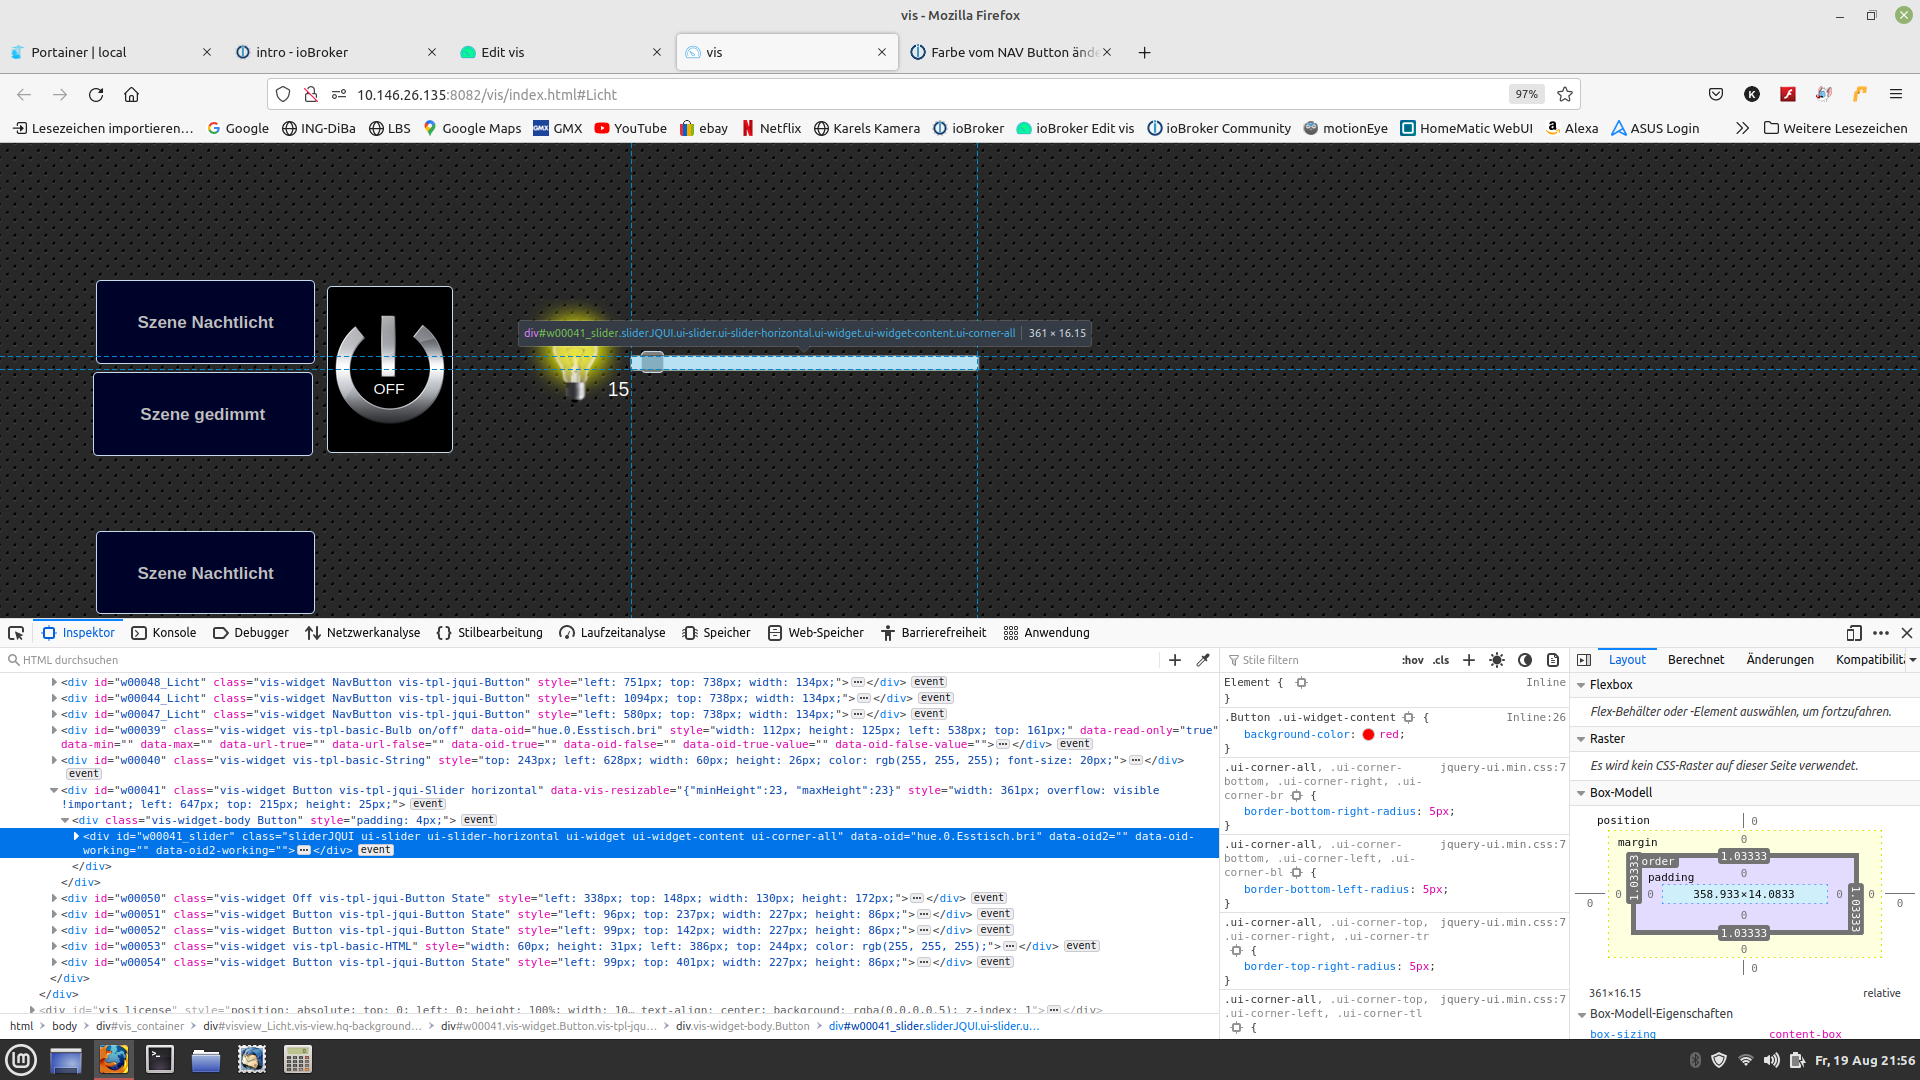1920x1080 pixels.
Task: Add new node with plus icon
Action: 1175,660
